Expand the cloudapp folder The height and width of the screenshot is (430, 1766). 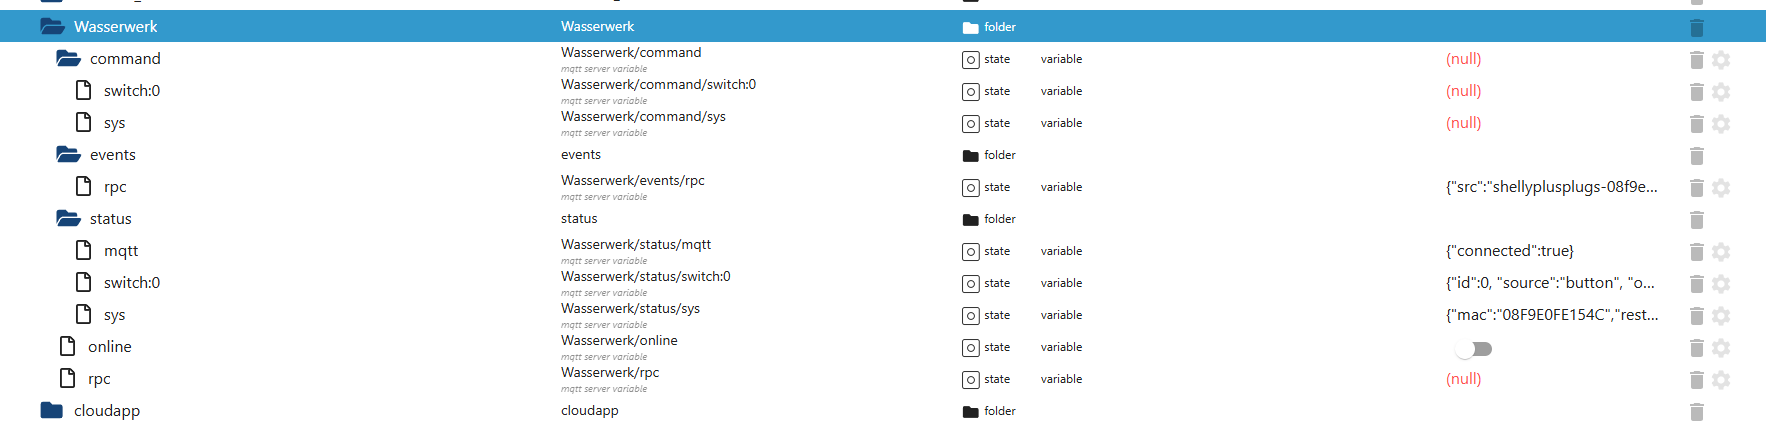click(52, 411)
